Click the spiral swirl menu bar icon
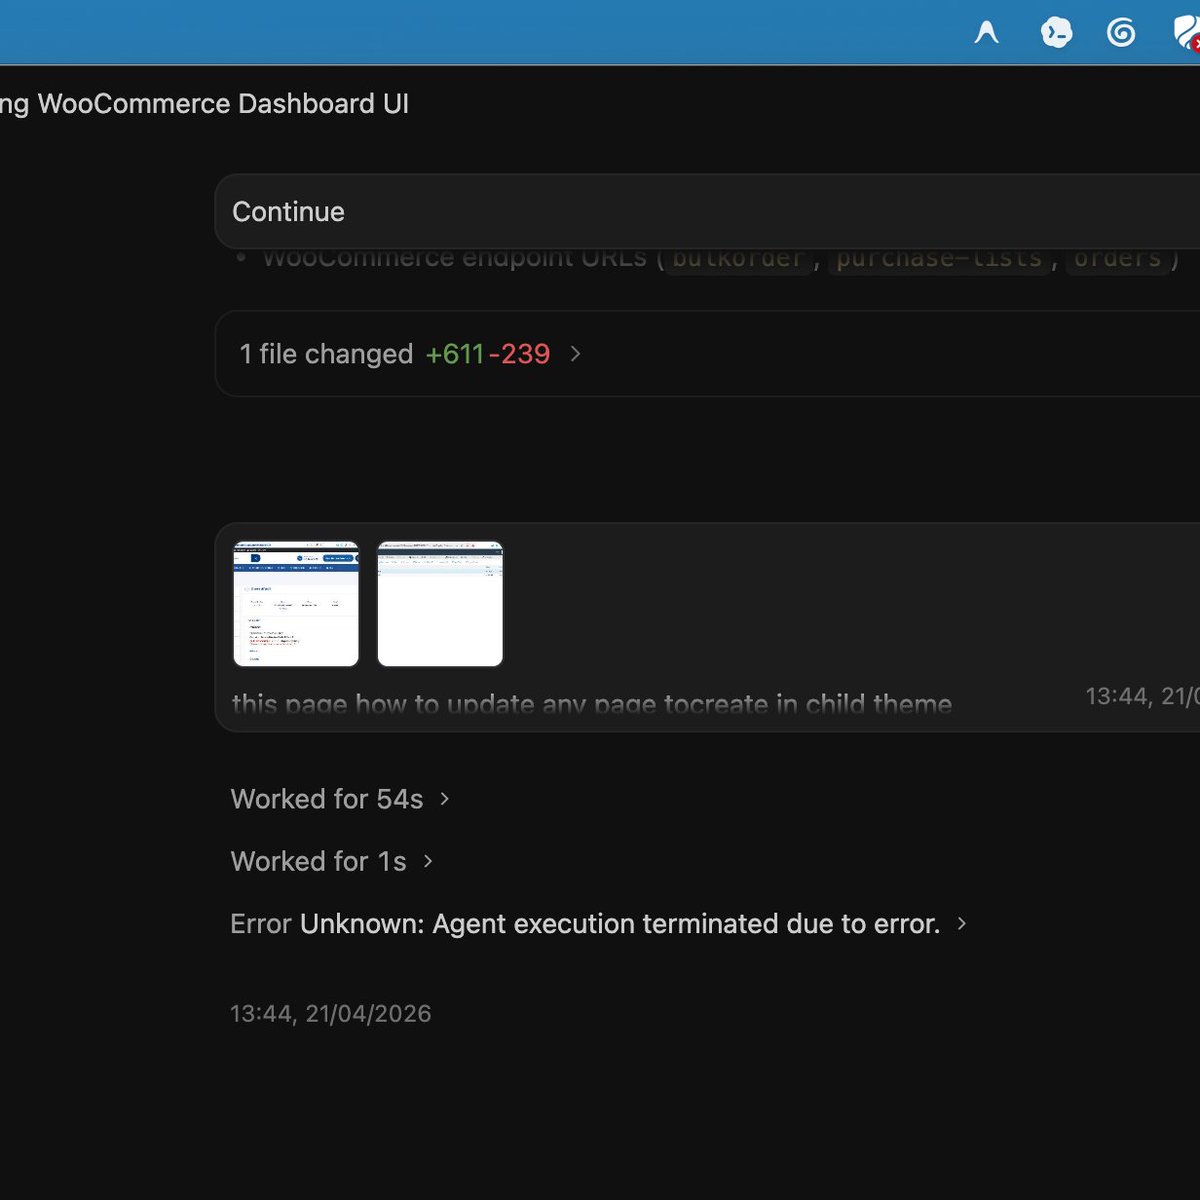1200x1200 pixels. pos(1121,33)
